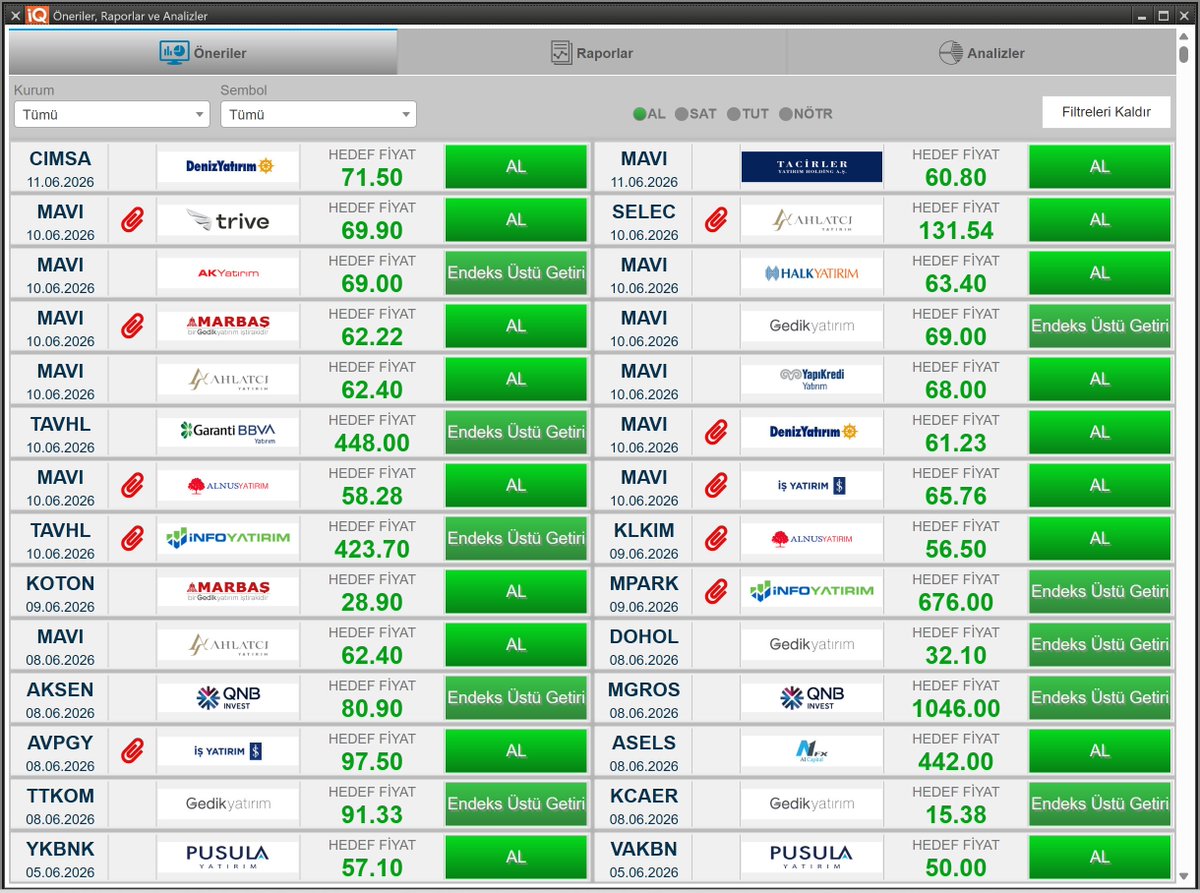Click the YKBNK symbol text
Screen dimensions: 1200x893
click(60, 847)
